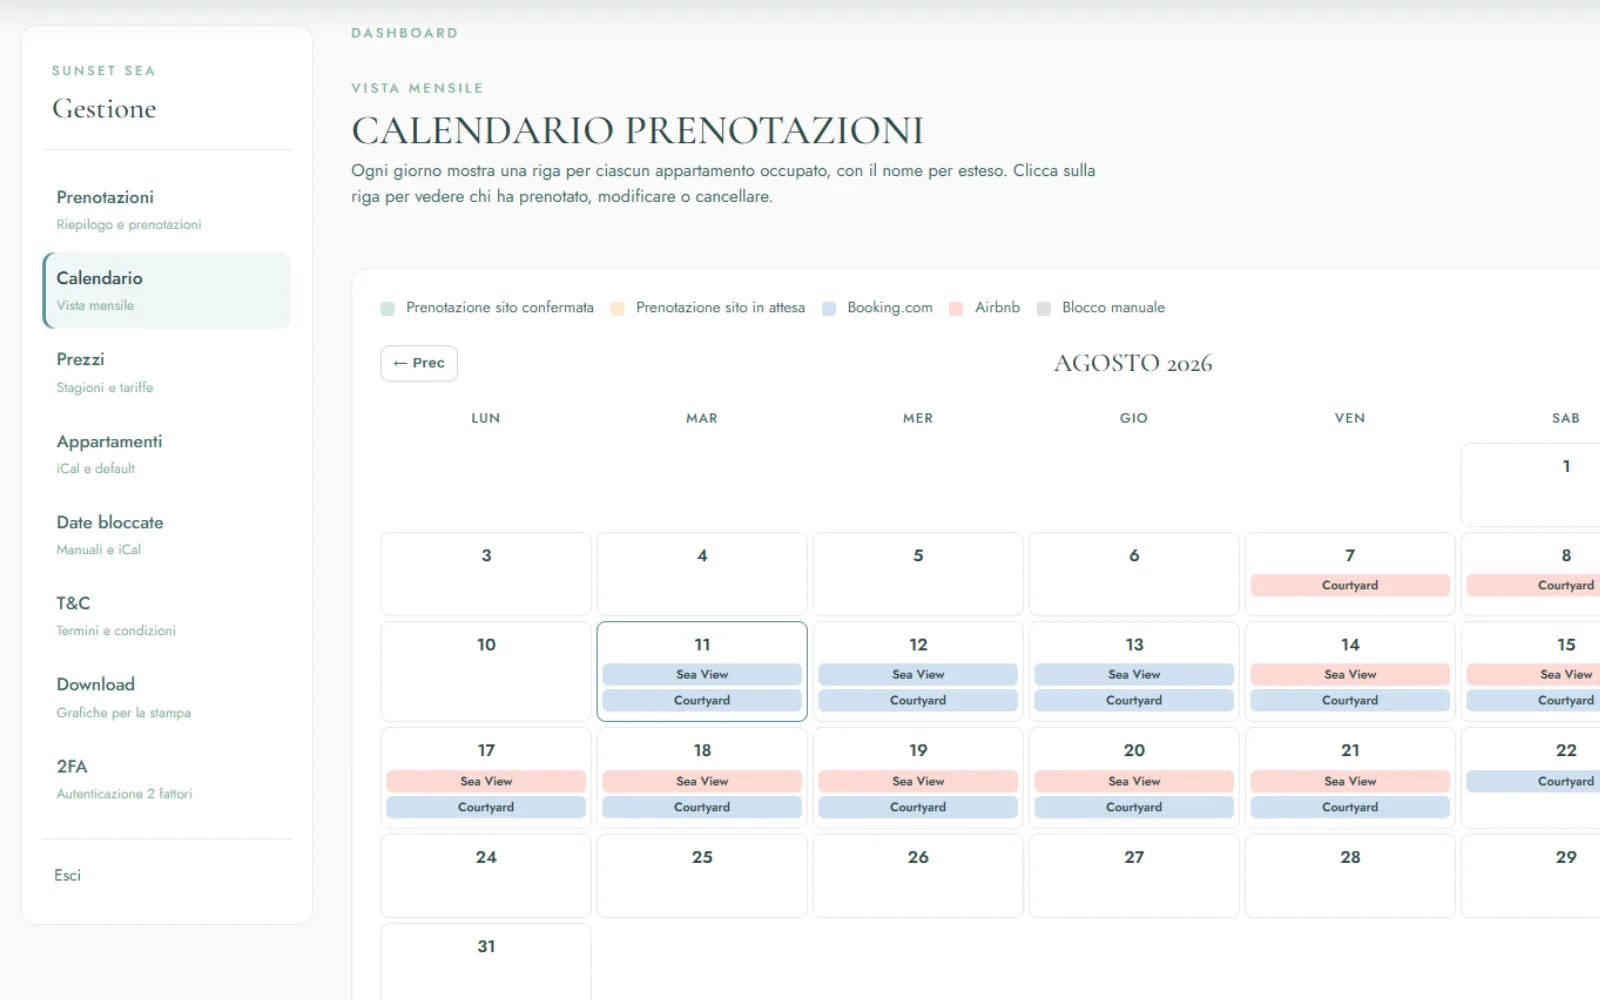Viewport: 1600px width, 1000px height.
Task: Select Calendario in the sidebar
Action: pos(167,290)
